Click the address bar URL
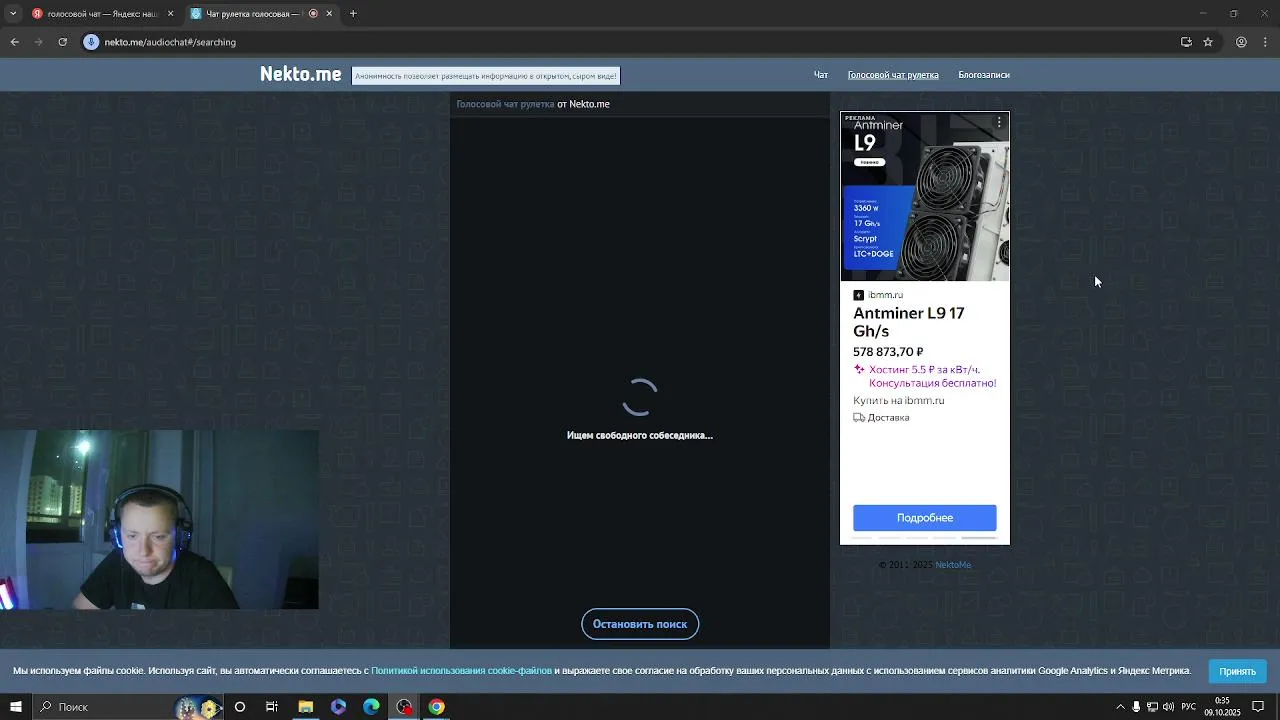The image size is (1280, 720). [170, 42]
